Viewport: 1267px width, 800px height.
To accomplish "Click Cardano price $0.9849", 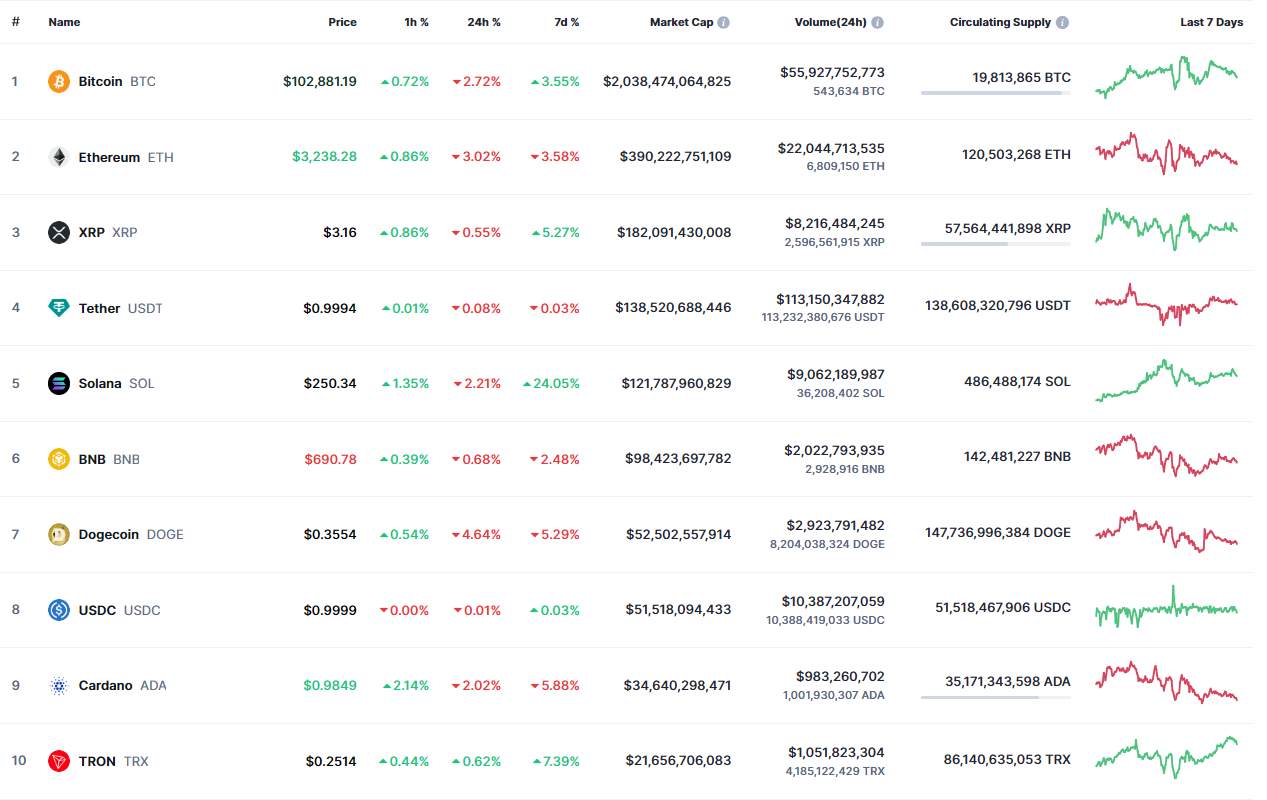I will pos(330,685).
